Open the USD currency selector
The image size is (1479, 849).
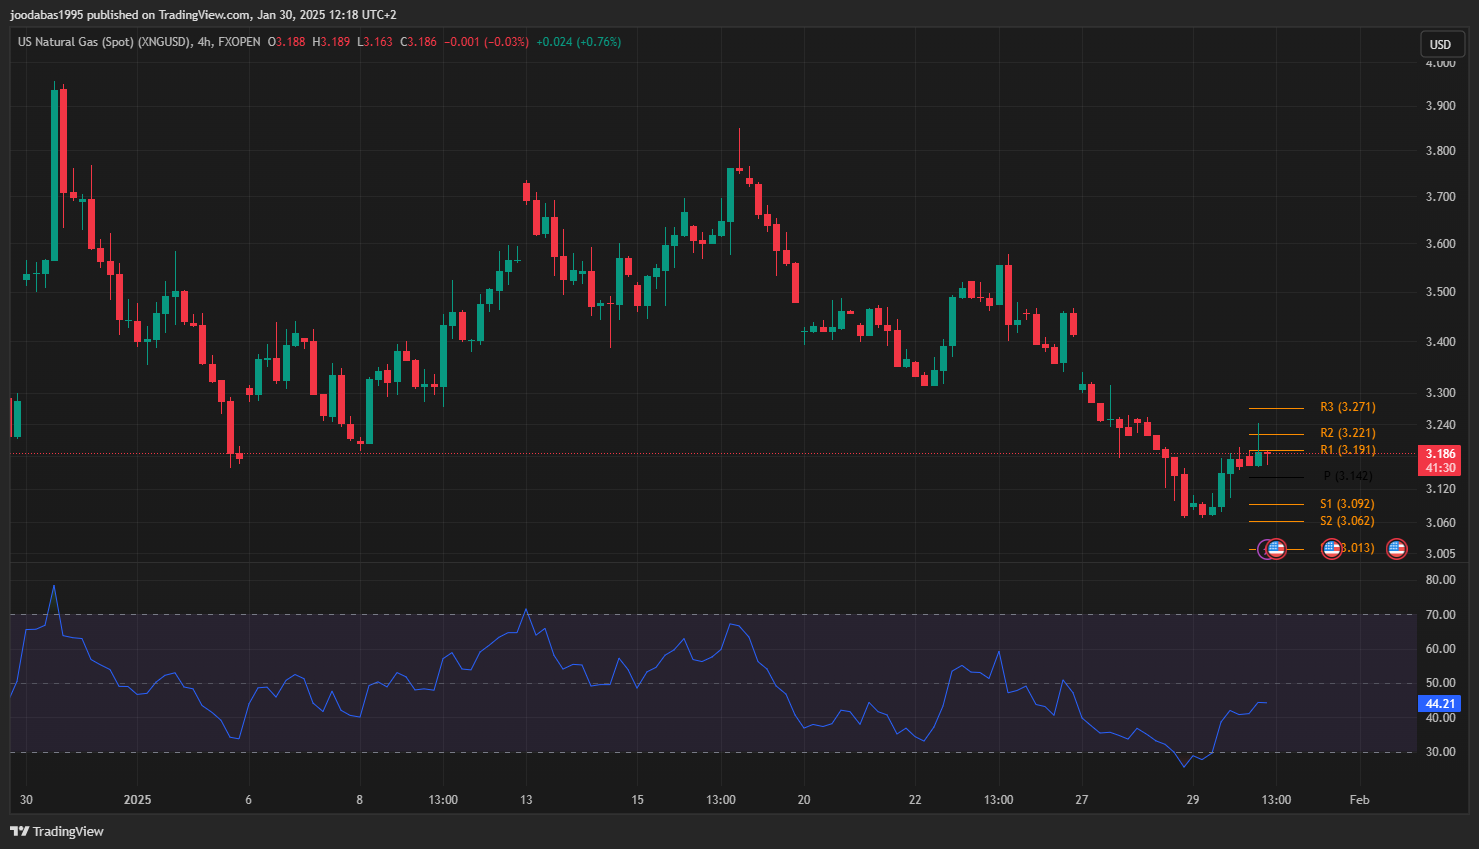(x=1440, y=44)
